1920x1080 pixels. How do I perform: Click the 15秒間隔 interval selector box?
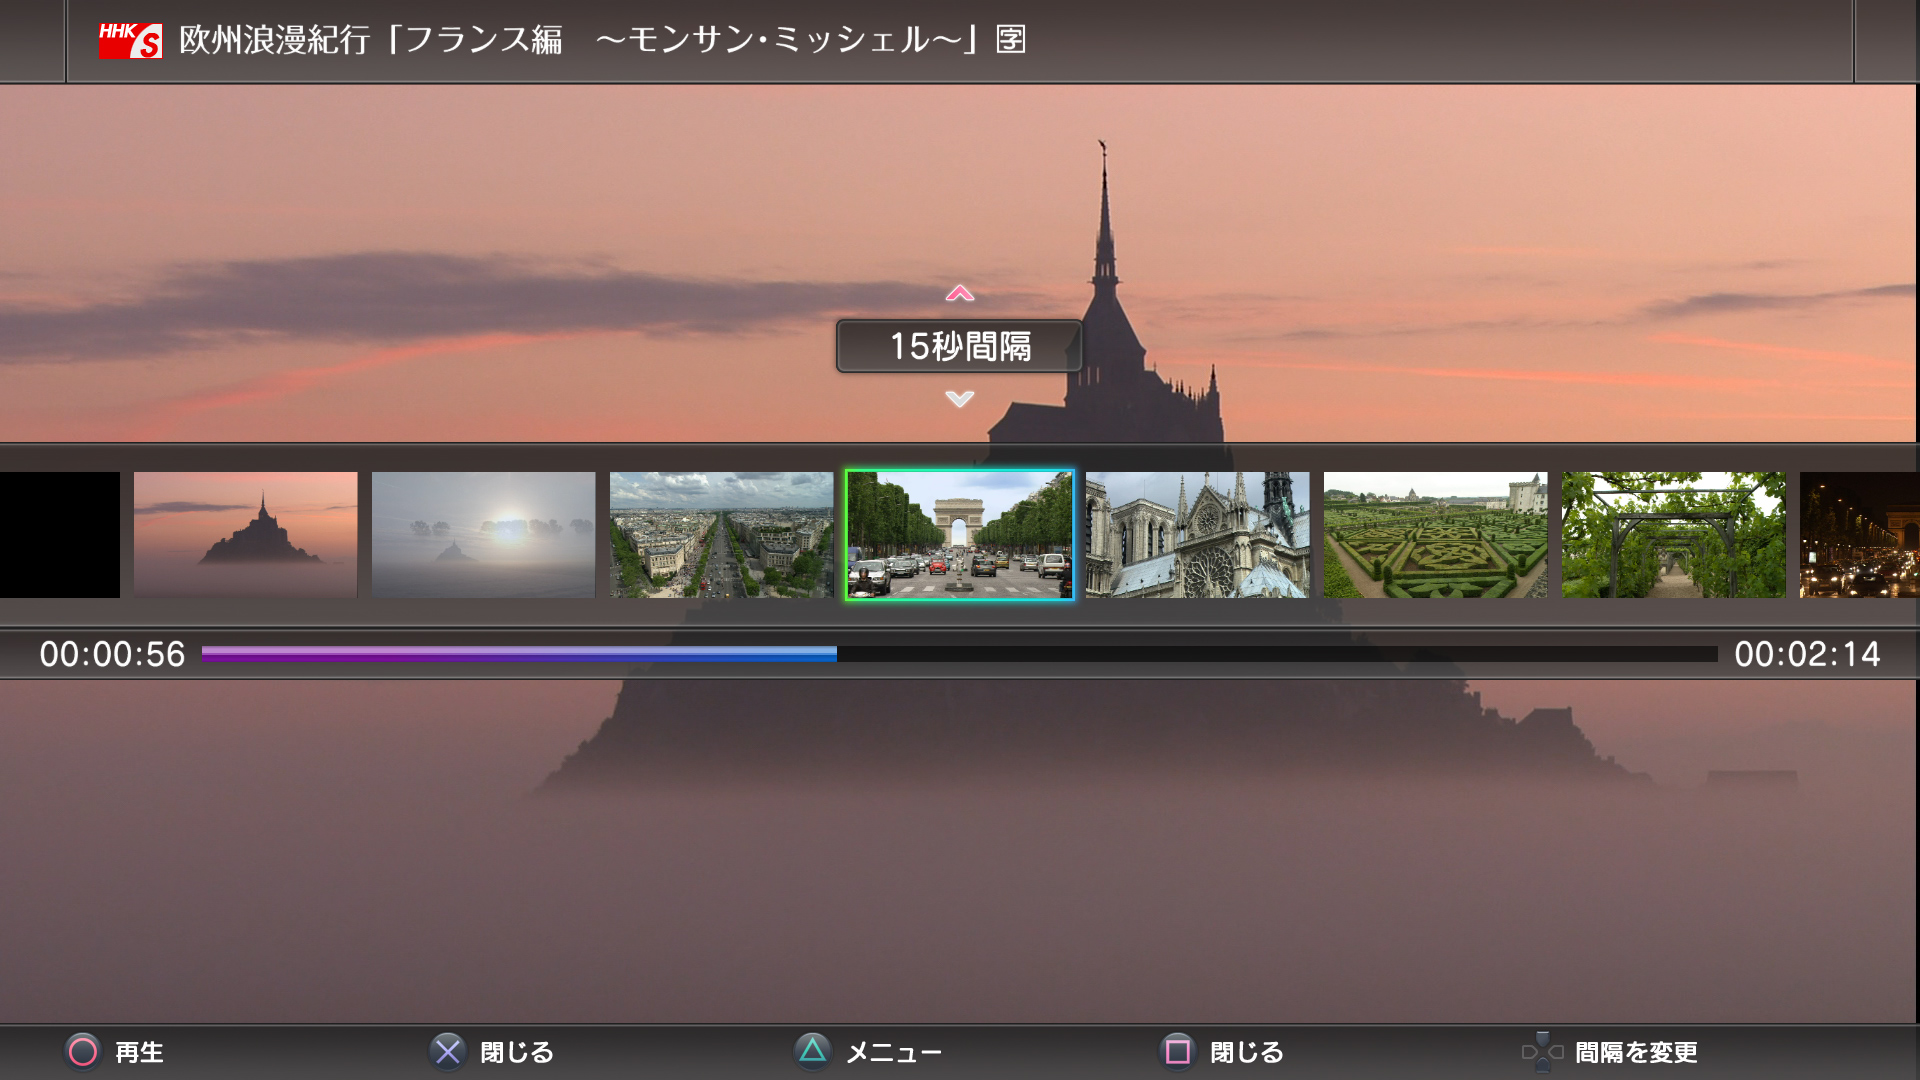click(x=959, y=346)
